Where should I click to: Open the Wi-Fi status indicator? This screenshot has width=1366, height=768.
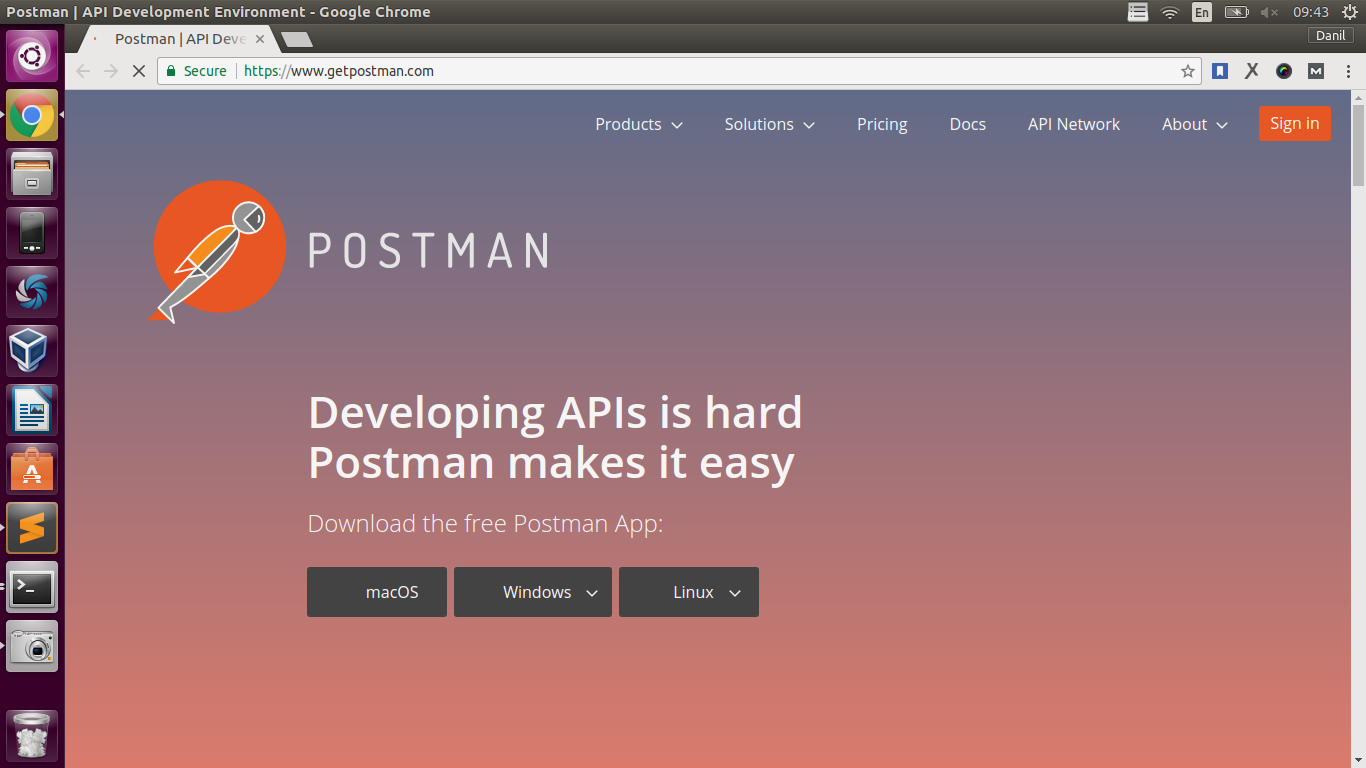point(1169,12)
